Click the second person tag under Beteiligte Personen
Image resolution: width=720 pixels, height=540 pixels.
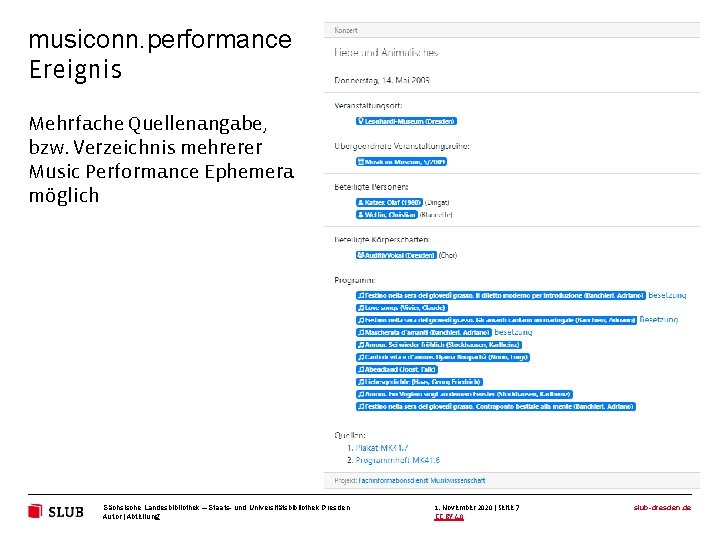pyautogui.click(x=387, y=214)
